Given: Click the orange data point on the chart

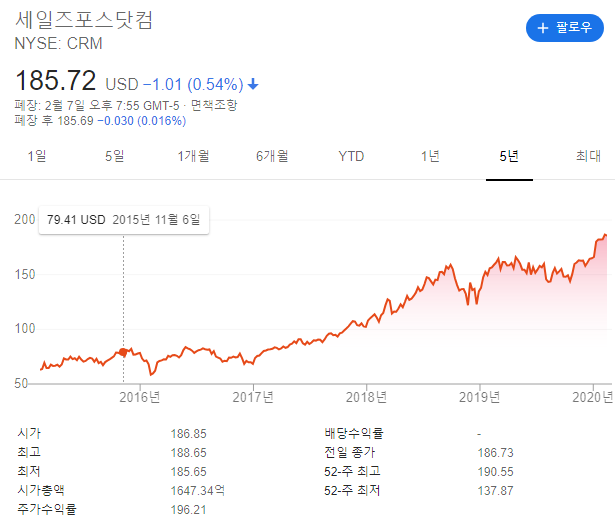Looking at the screenshot, I should pyautogui.click(x=123, y=352).
